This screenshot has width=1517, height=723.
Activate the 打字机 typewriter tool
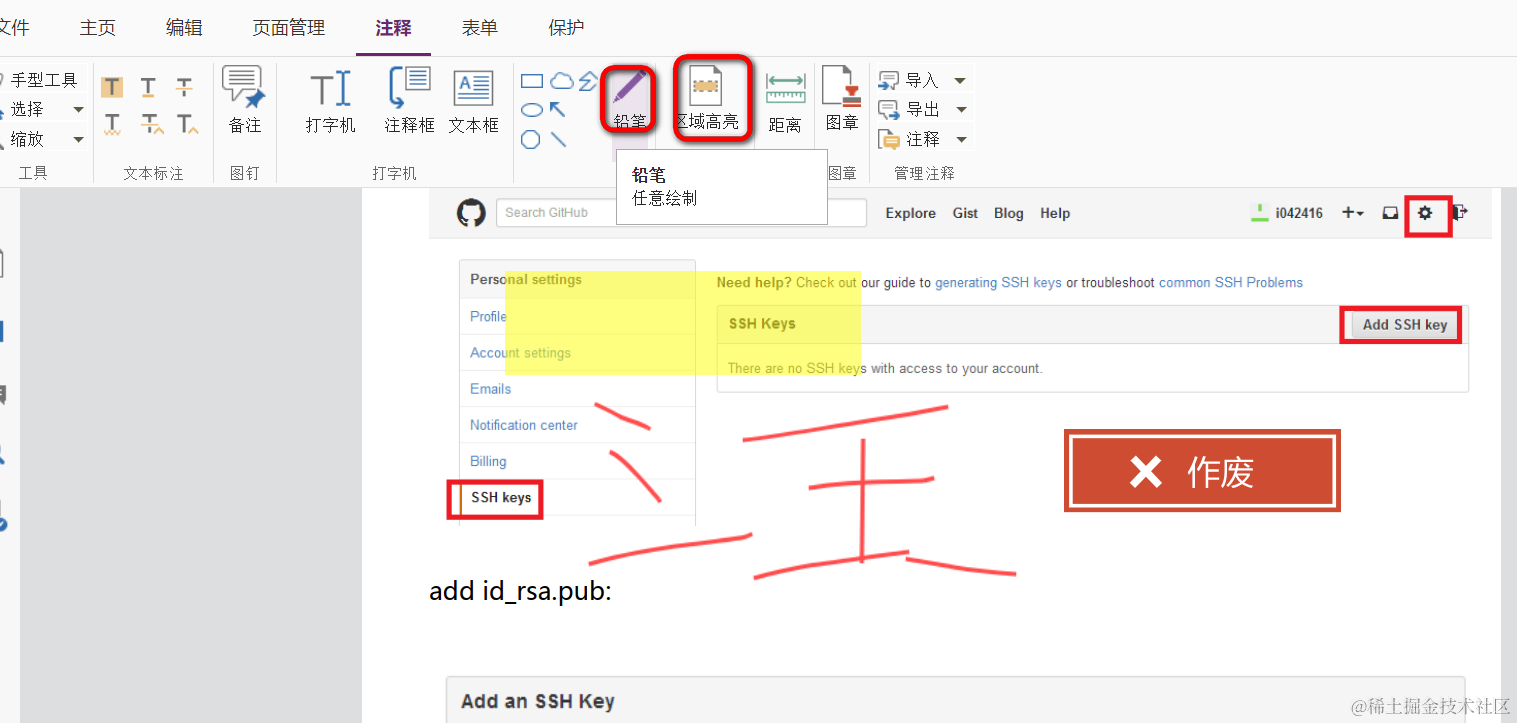[330, 100]
